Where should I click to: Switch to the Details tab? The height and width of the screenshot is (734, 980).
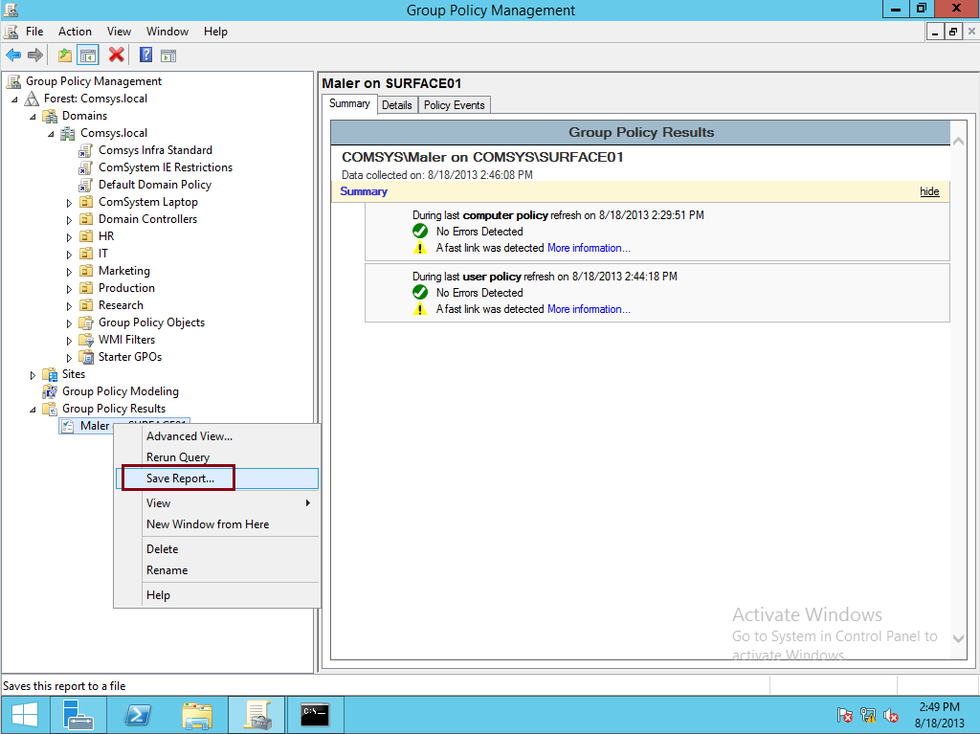coord(397,105)
